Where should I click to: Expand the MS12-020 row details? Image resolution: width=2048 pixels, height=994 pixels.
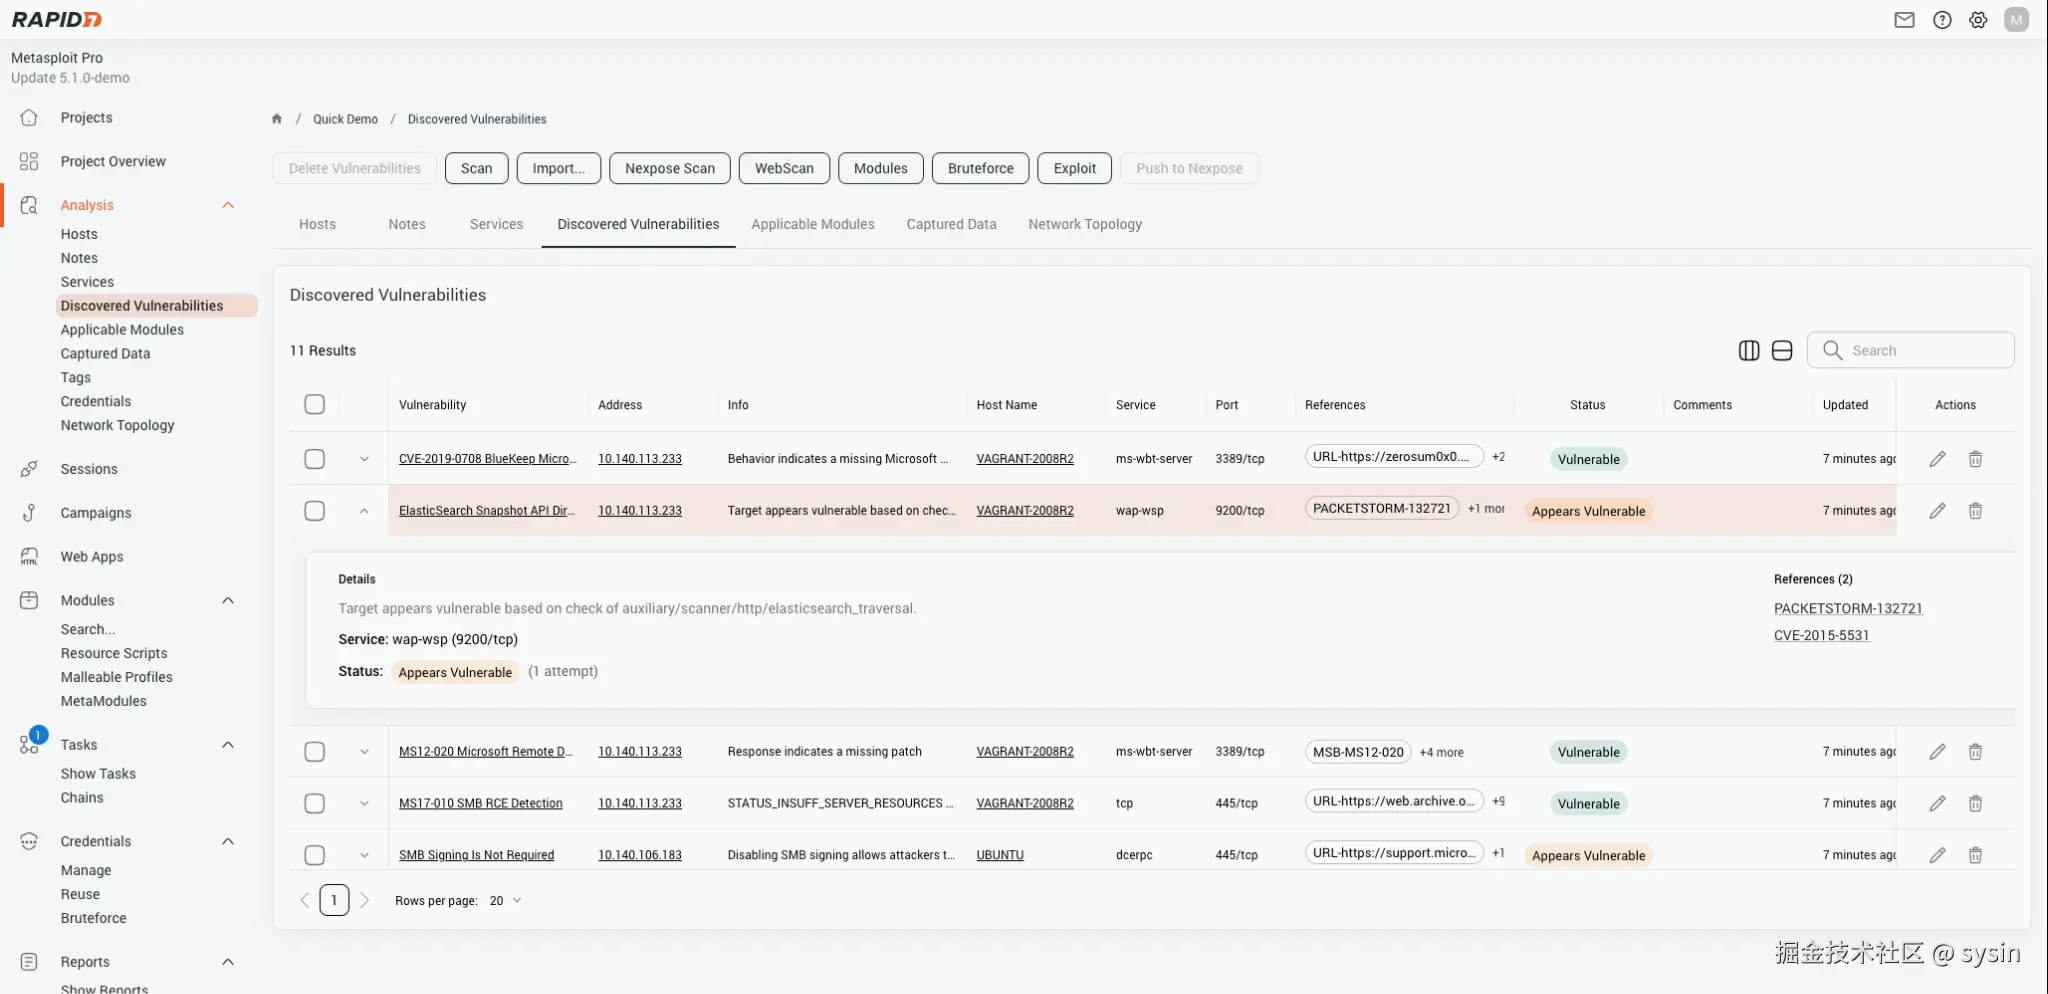tap(364, 752)
